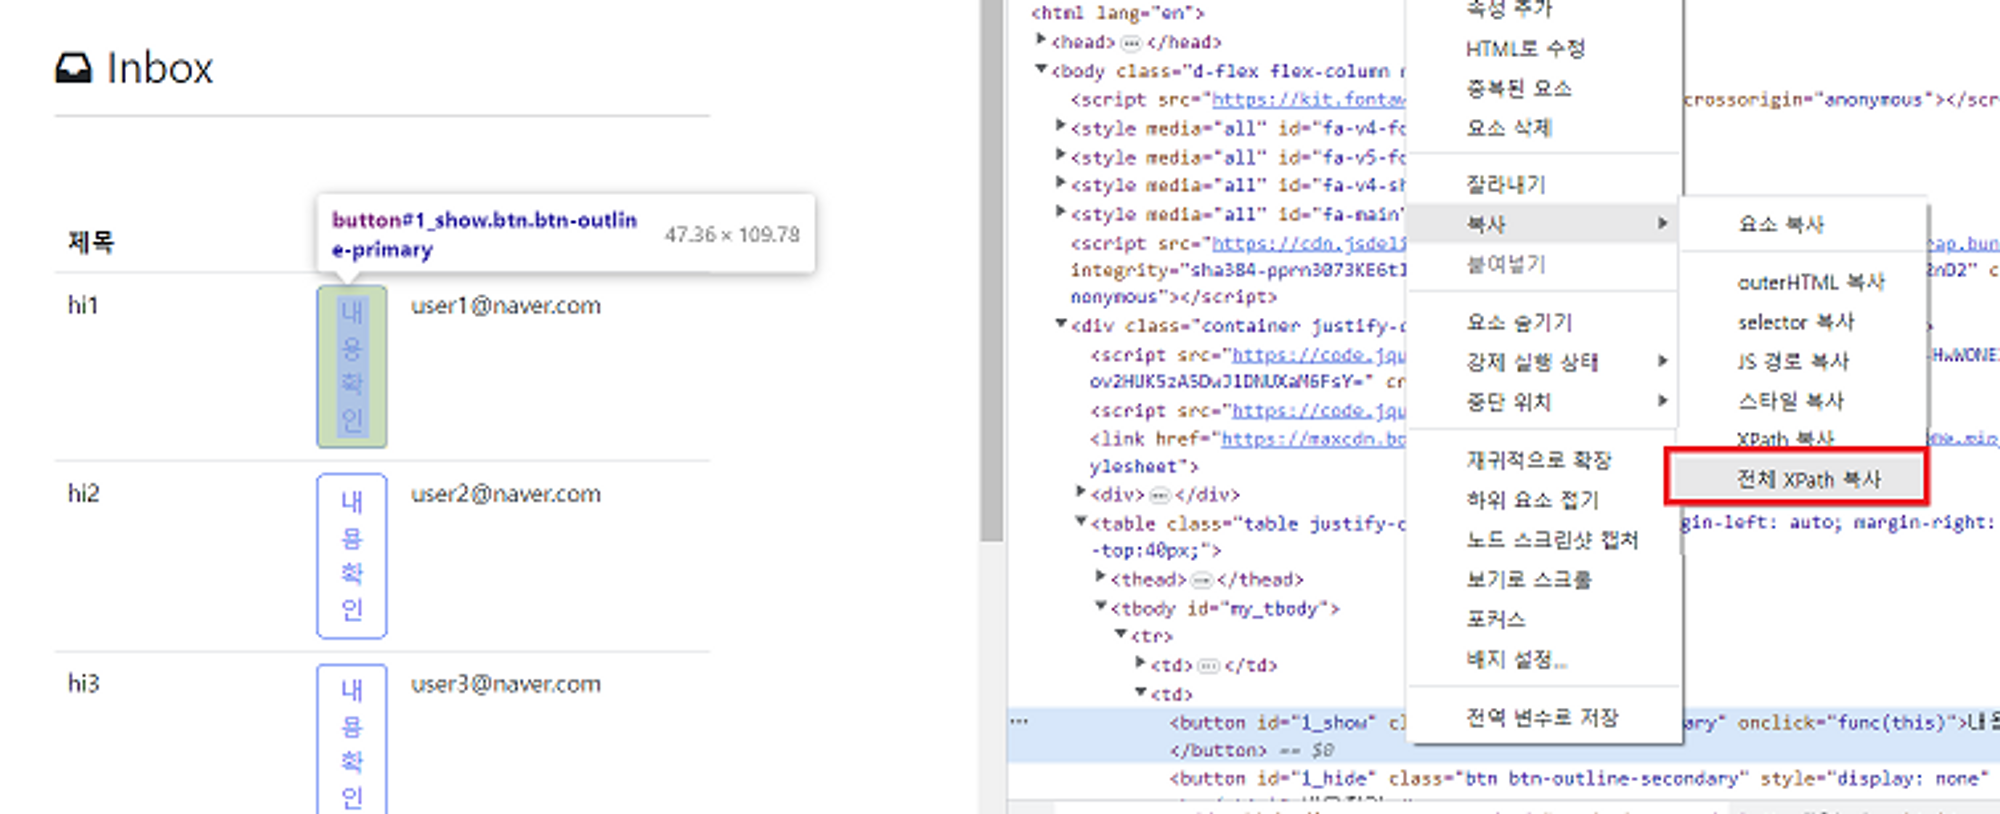Expand the thead element node
This screenshot has height=814, width=2000.
pos(1101,577)
